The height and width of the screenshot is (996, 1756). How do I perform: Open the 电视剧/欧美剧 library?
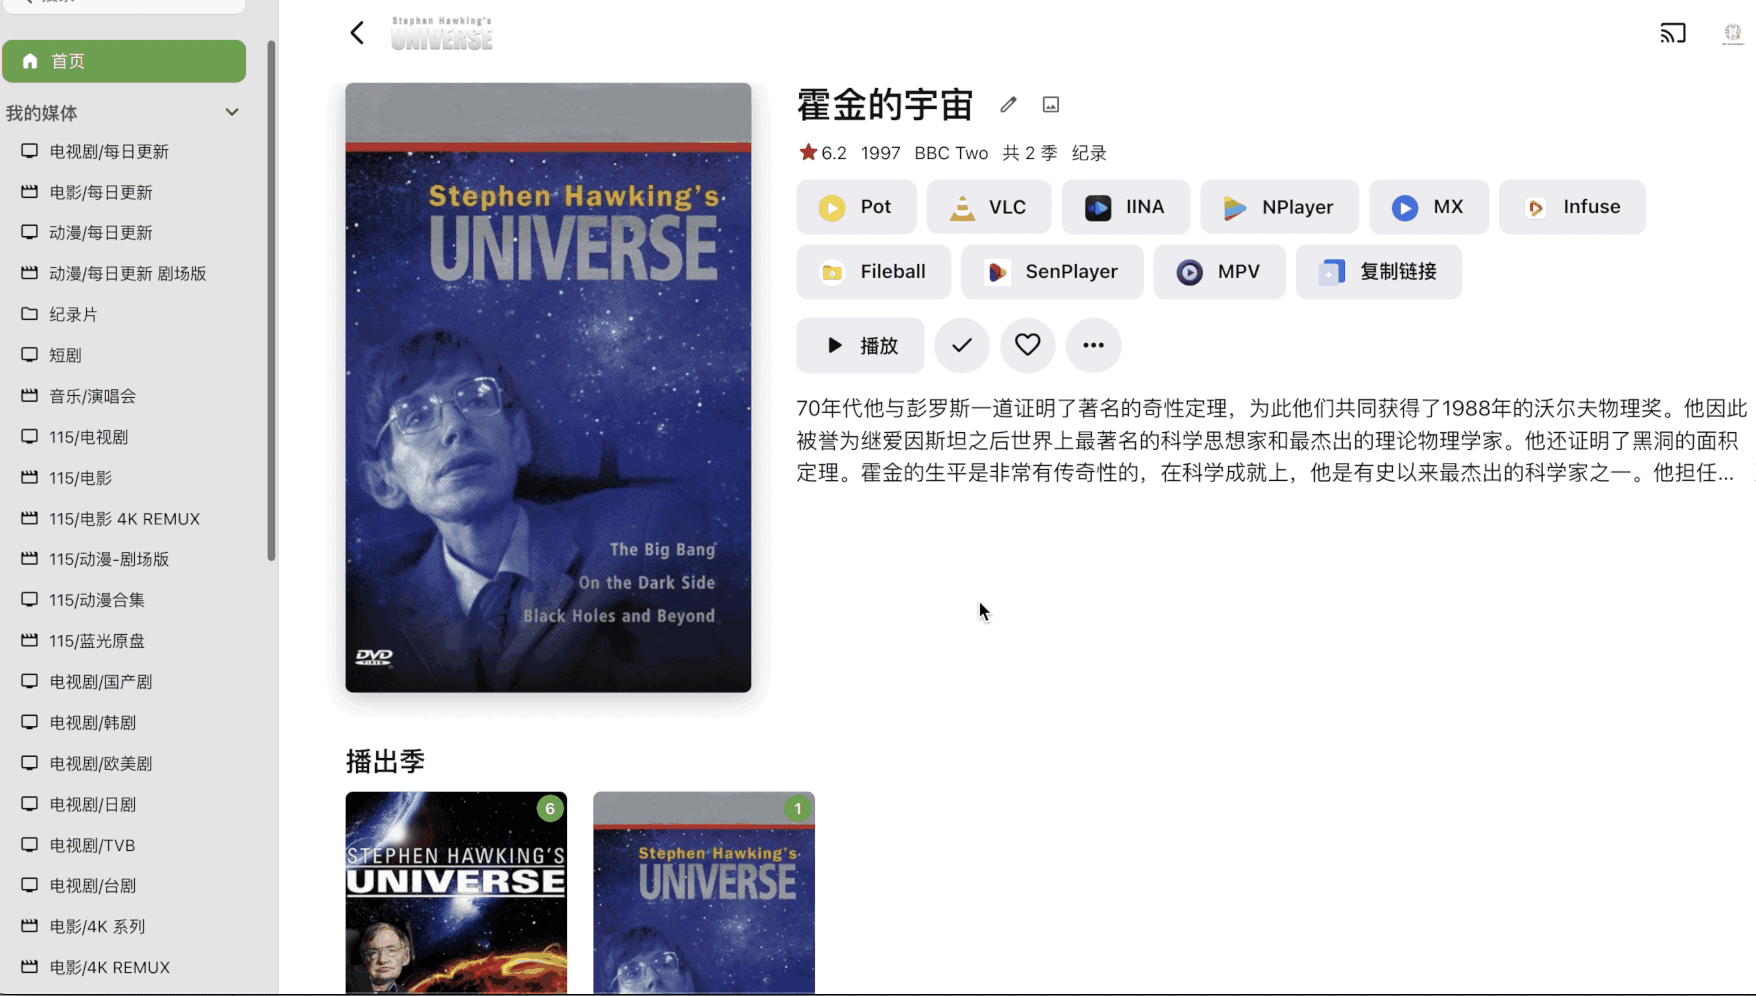[124, 763]
